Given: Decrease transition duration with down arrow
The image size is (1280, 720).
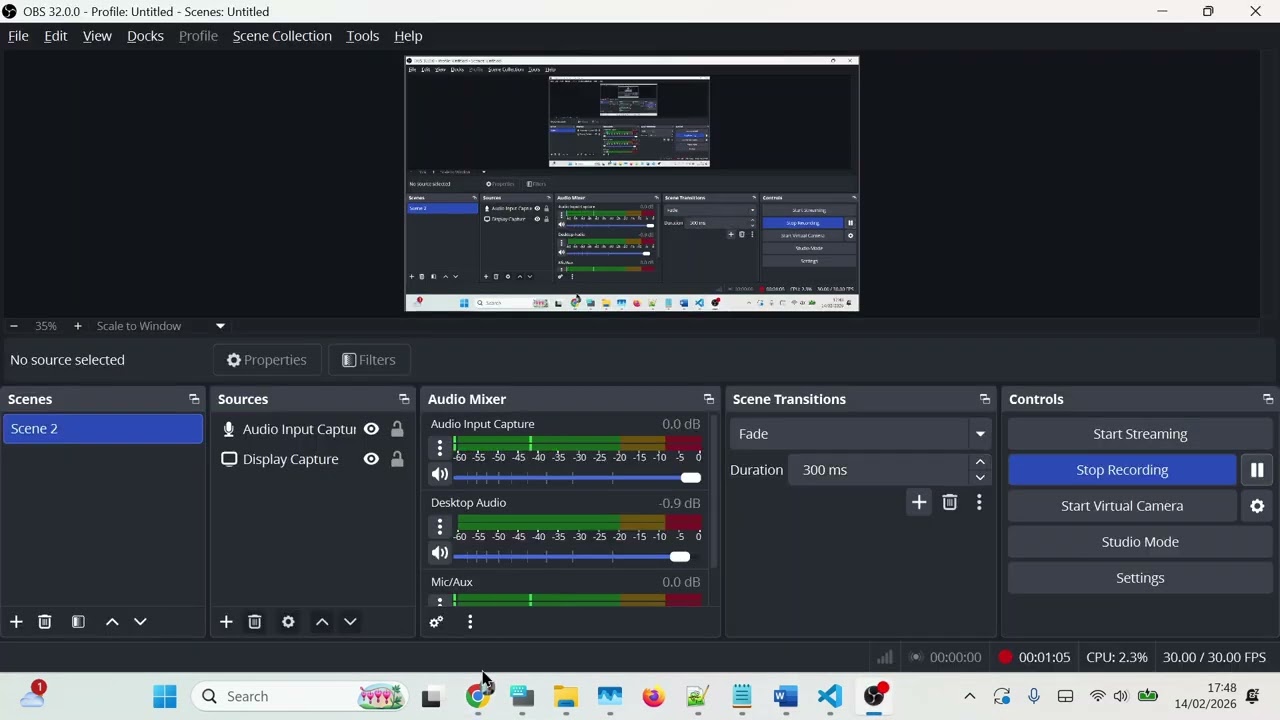Looking at the screenshot, I should tap(980, 478).
